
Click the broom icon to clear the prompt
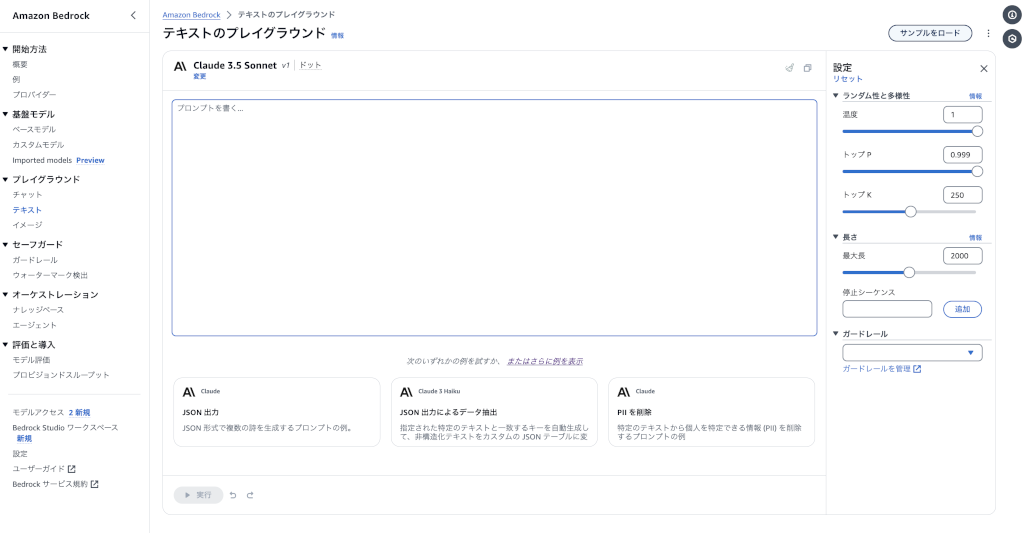[790, 68]
